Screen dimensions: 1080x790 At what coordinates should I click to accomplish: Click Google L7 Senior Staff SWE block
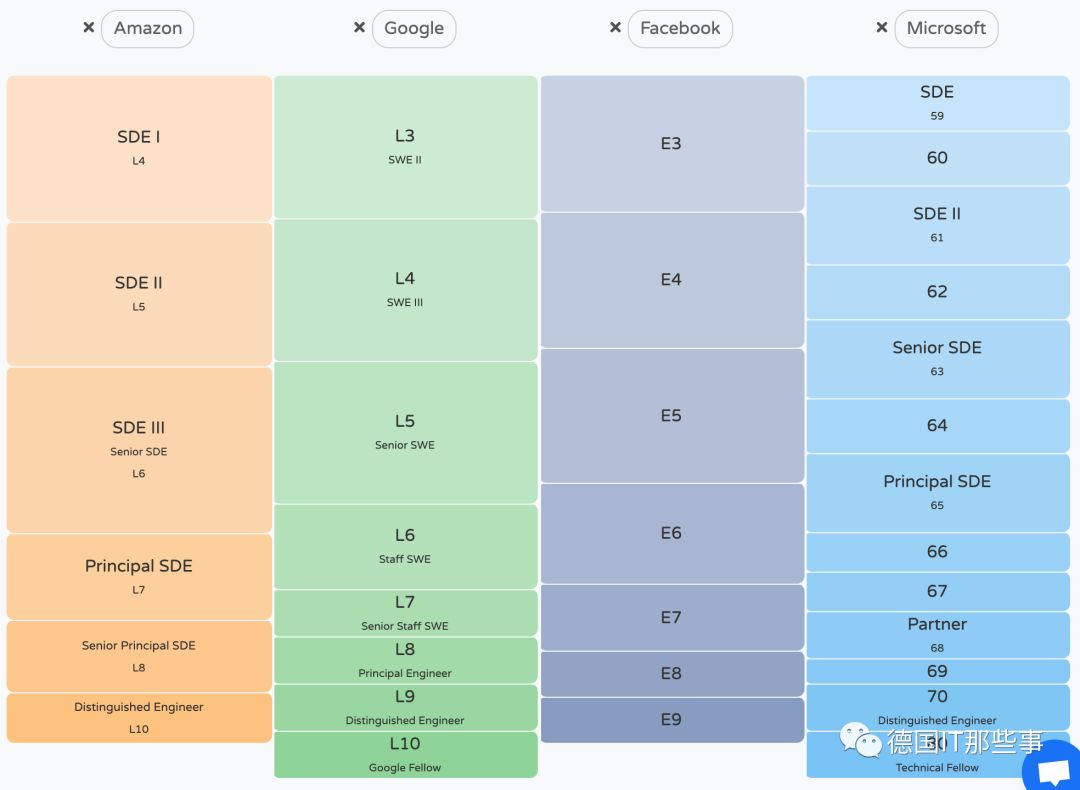(x=405, y=612)
